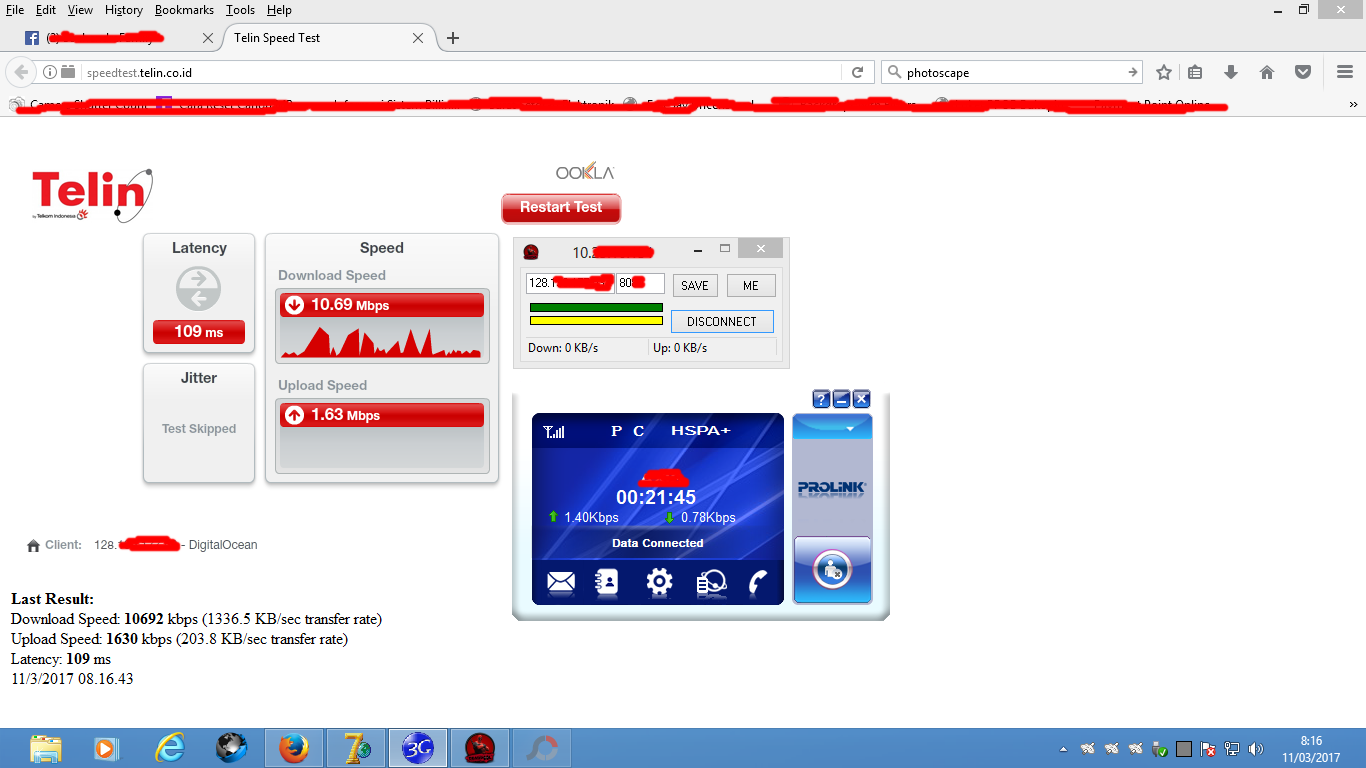Reload the page with the refresh icon
The width and height of the screenshot is (1366, 768).
tap(857, 72)
